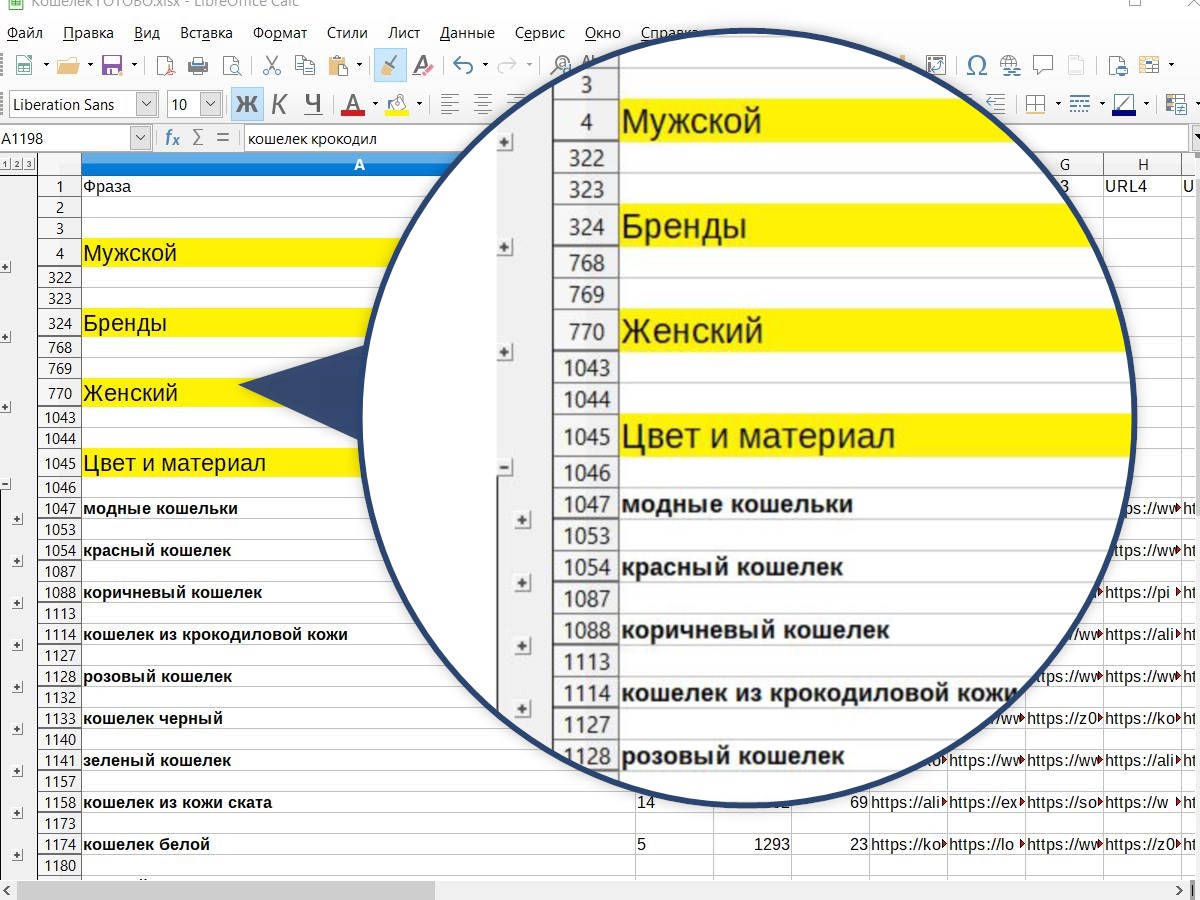Toggle Align Left
Screen dimensions: 1200x900
tap(449, 104)
